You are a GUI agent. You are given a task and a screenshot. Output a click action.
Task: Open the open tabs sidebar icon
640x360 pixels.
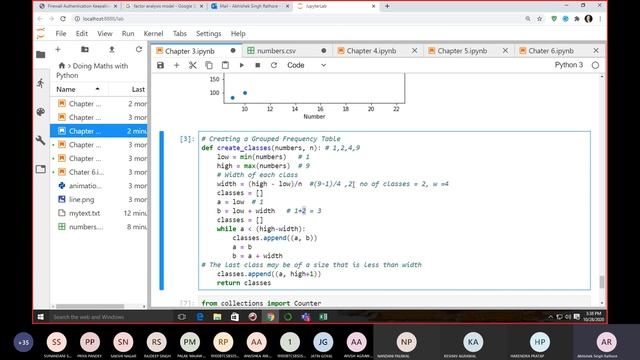click(x=41, y=169)
